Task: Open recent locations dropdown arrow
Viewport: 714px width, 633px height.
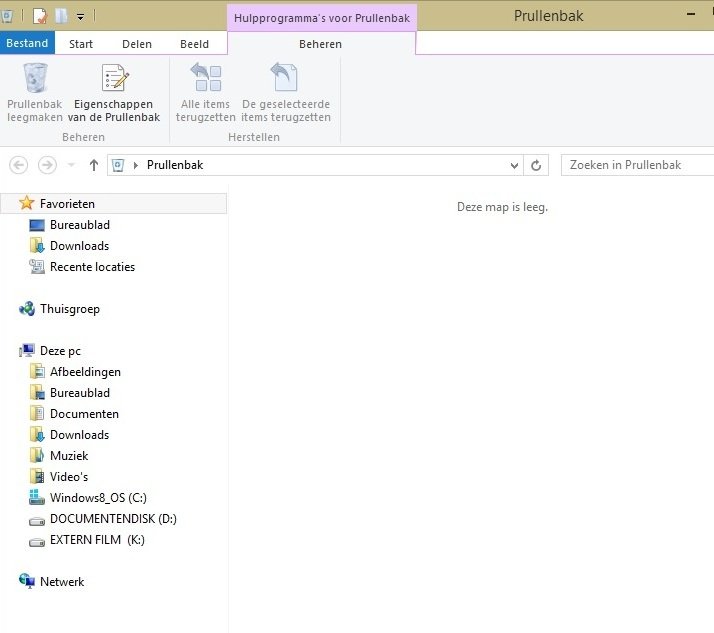Action: 71,165
